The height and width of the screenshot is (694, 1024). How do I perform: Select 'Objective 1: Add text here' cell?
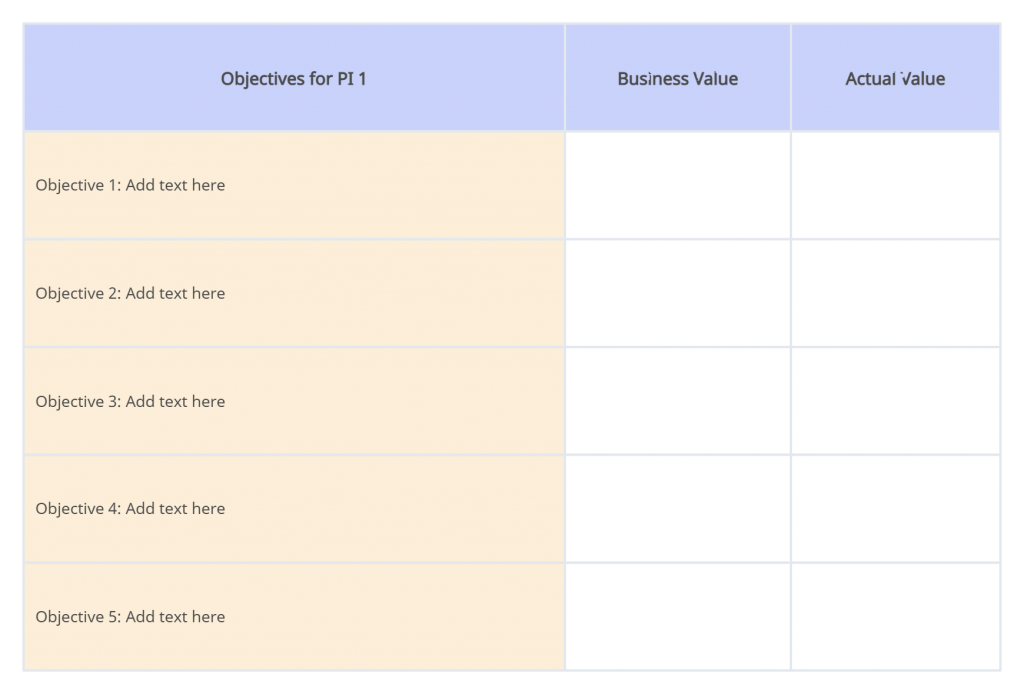[x=294, y=185]
